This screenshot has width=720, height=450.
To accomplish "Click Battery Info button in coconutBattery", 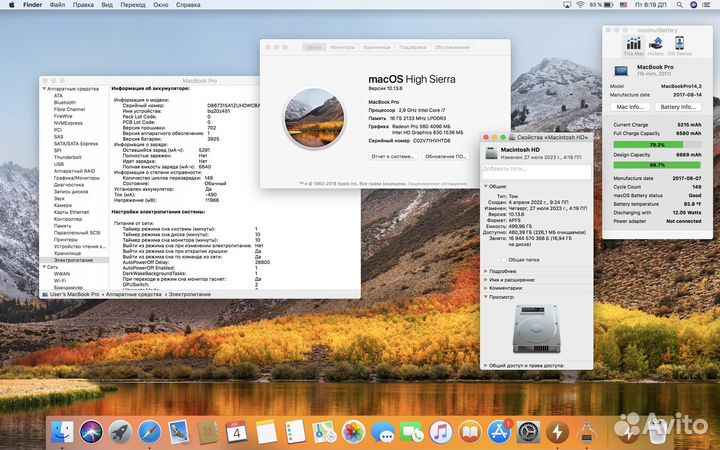I will pos(678,107).
